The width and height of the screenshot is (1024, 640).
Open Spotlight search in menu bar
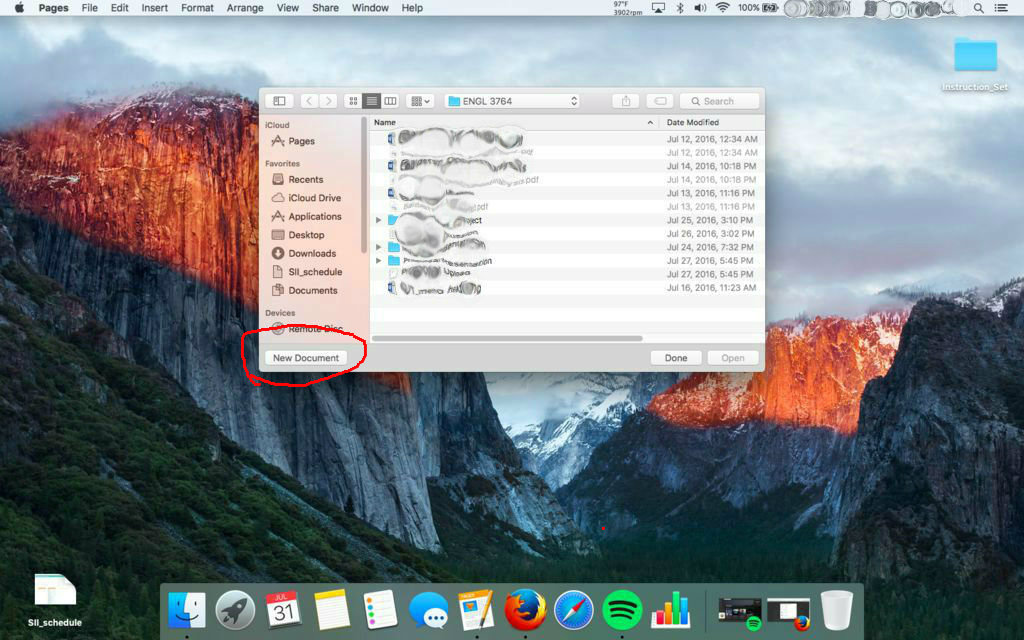pyautogui.click(x=978, y=8)
